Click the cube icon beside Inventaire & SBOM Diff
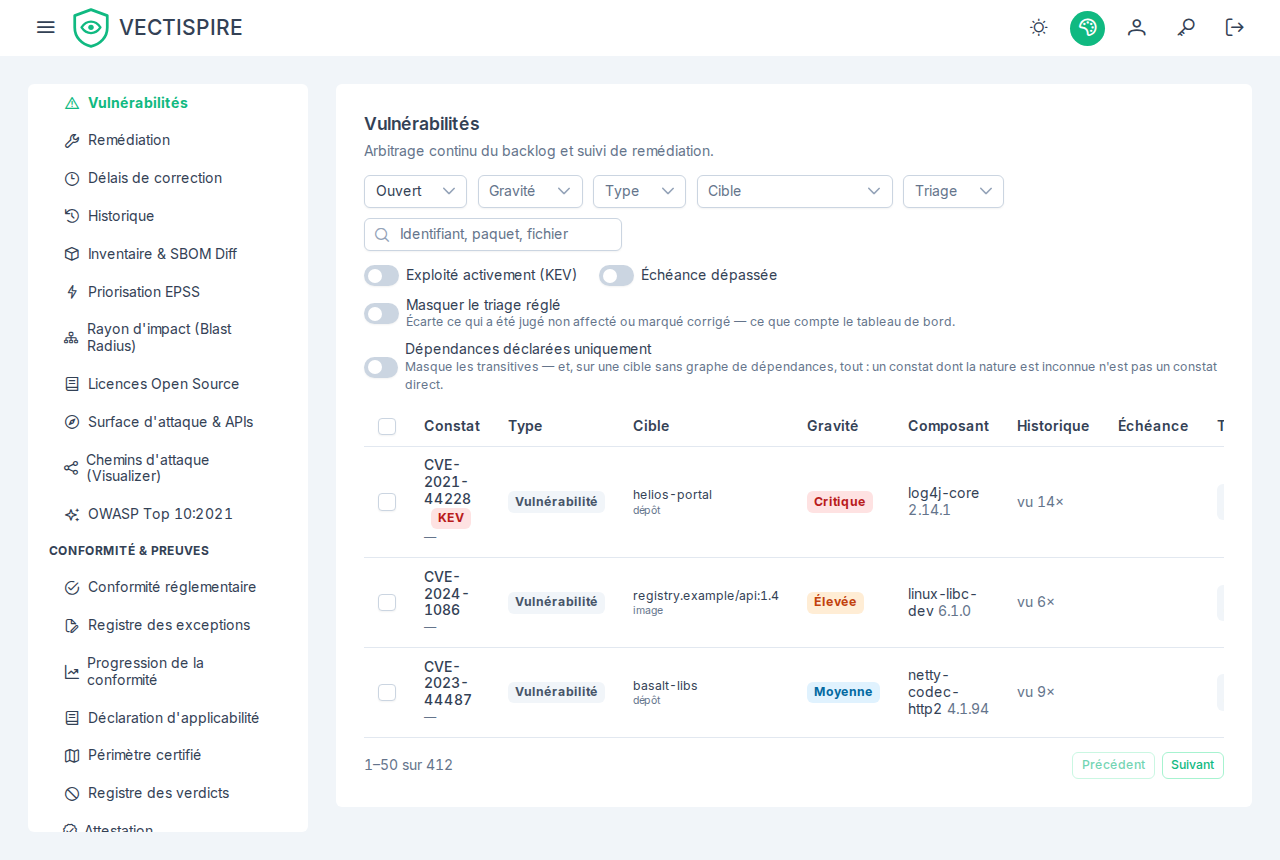 pyautogui.click(x=72, y=254)
